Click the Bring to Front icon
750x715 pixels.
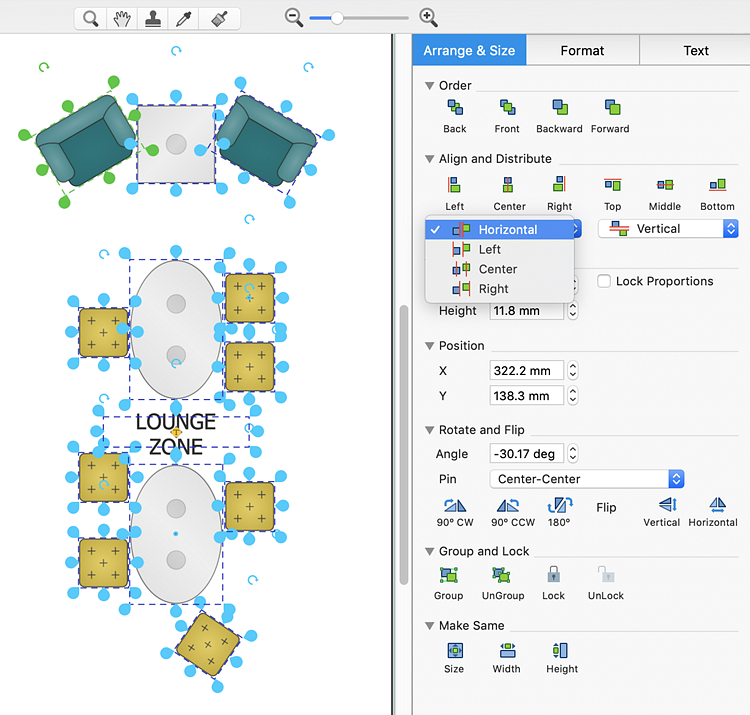click(507, 108)
